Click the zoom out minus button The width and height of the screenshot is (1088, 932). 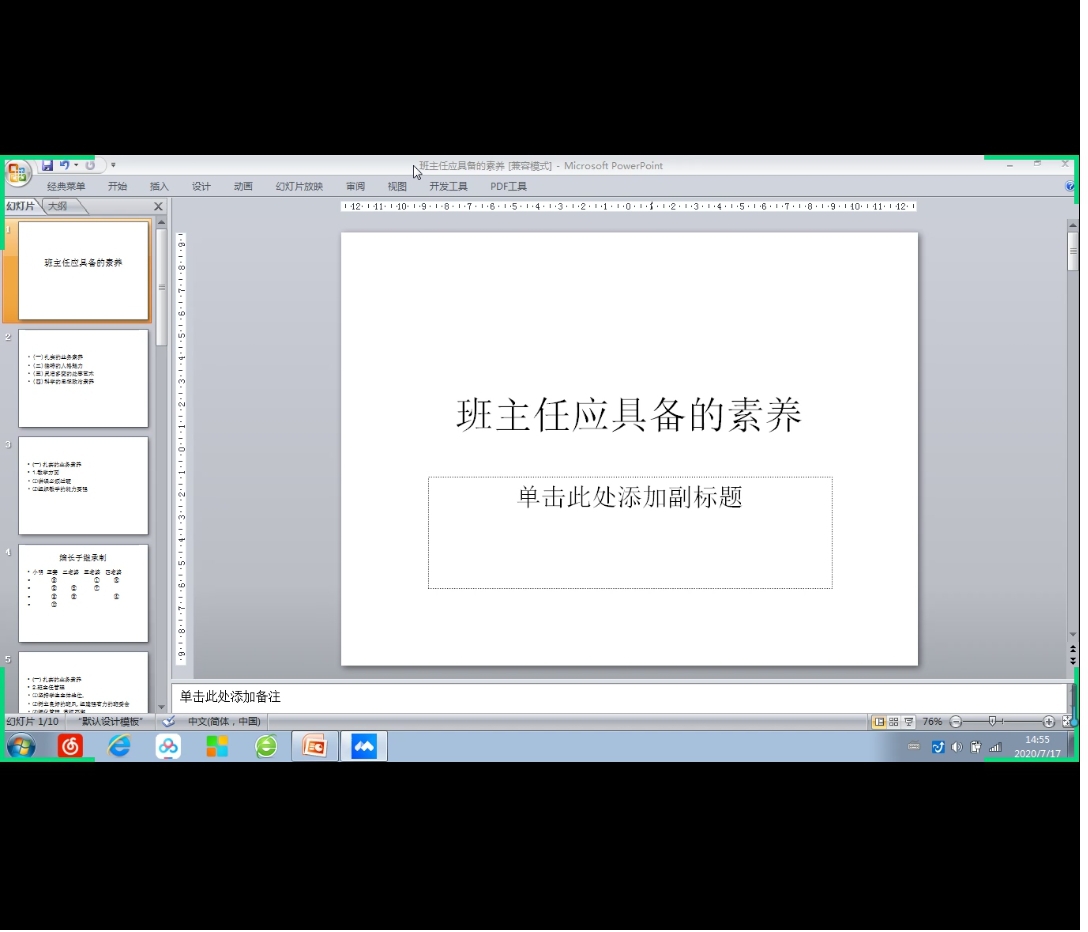pos(955,722)
